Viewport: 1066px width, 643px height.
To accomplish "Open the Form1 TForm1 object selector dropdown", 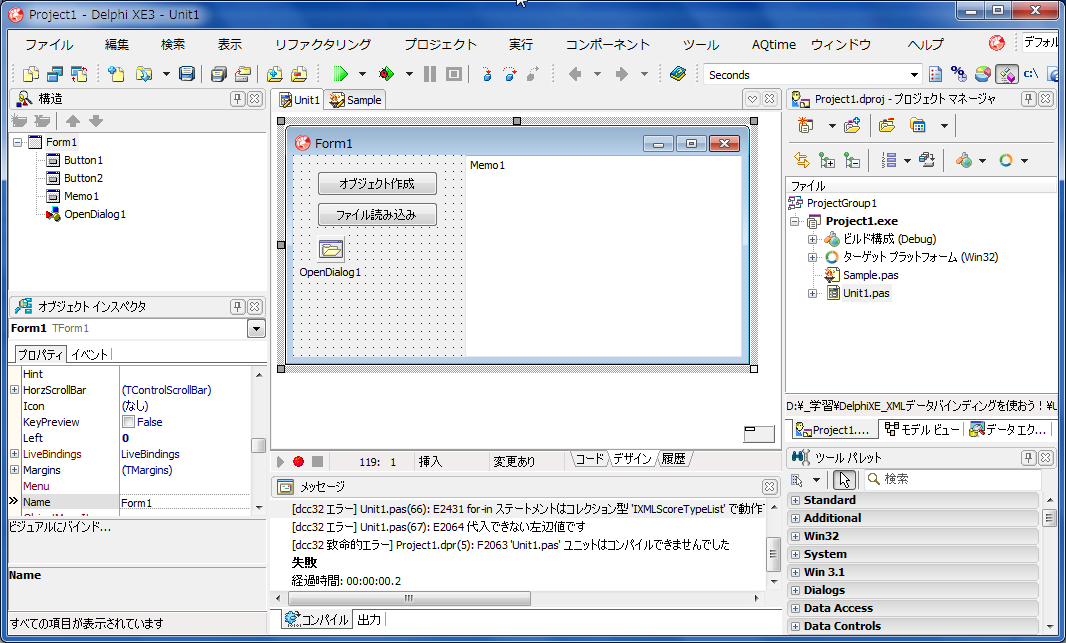I will coord(256,328).
